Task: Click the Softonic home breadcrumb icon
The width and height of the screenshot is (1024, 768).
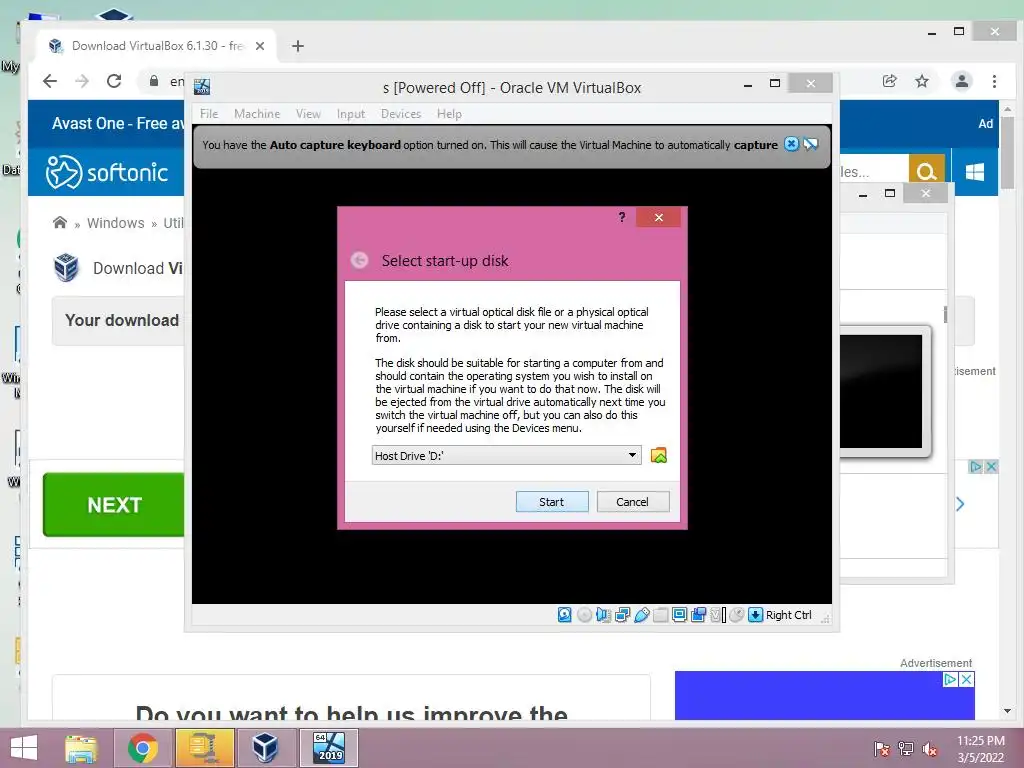Action: pyautogui.click(x=59, y=223)
